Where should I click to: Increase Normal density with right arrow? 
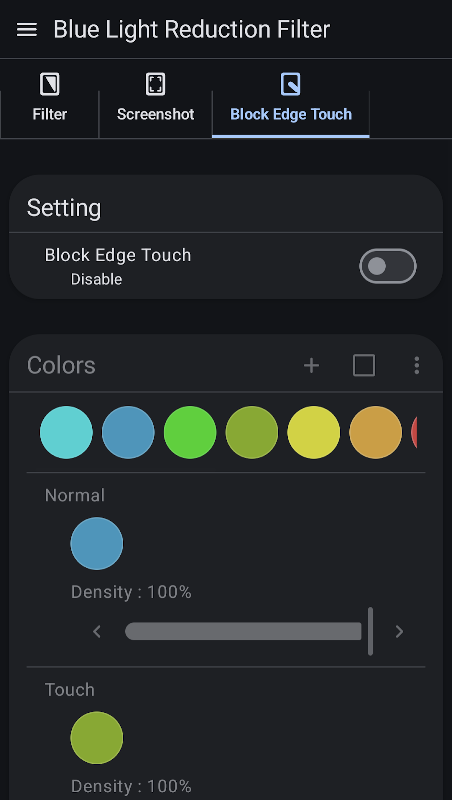[399, 632]
